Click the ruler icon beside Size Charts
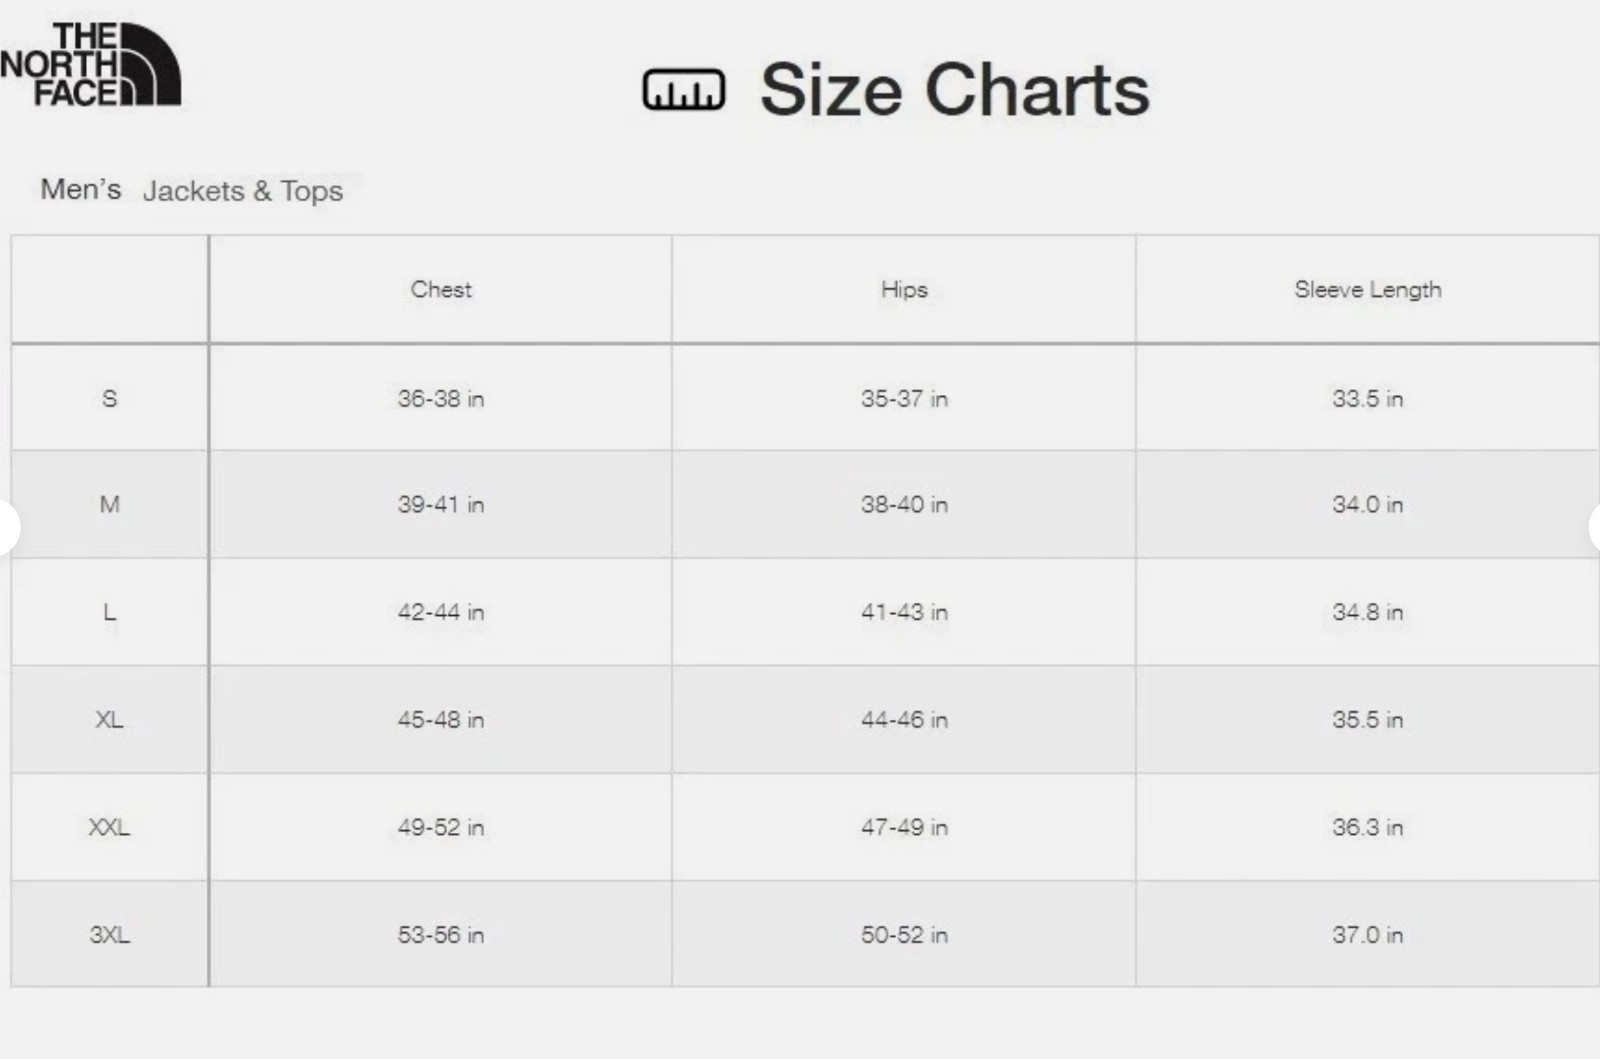The width and height of the screenshot is (1600, 1059). coord(683,90)
